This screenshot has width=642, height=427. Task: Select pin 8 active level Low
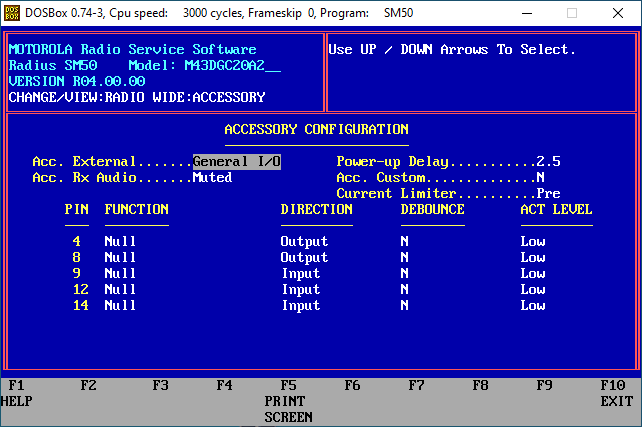tap(533, 257)
